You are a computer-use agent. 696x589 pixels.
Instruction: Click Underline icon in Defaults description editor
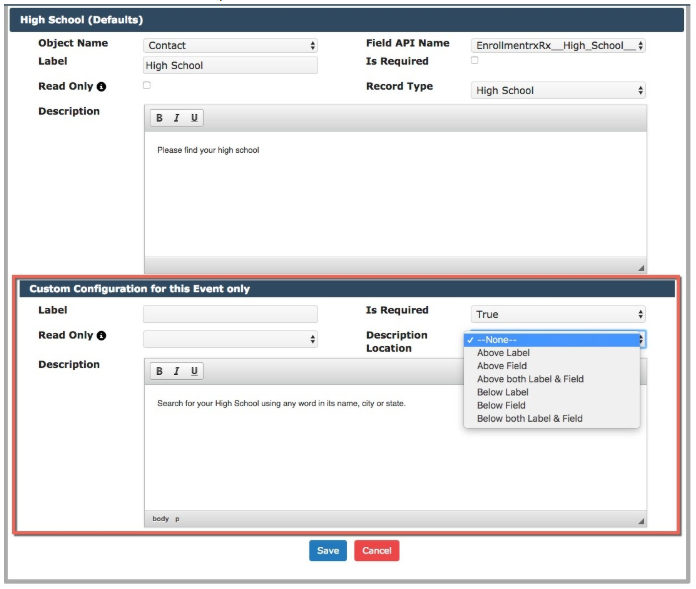coord(194,118)
